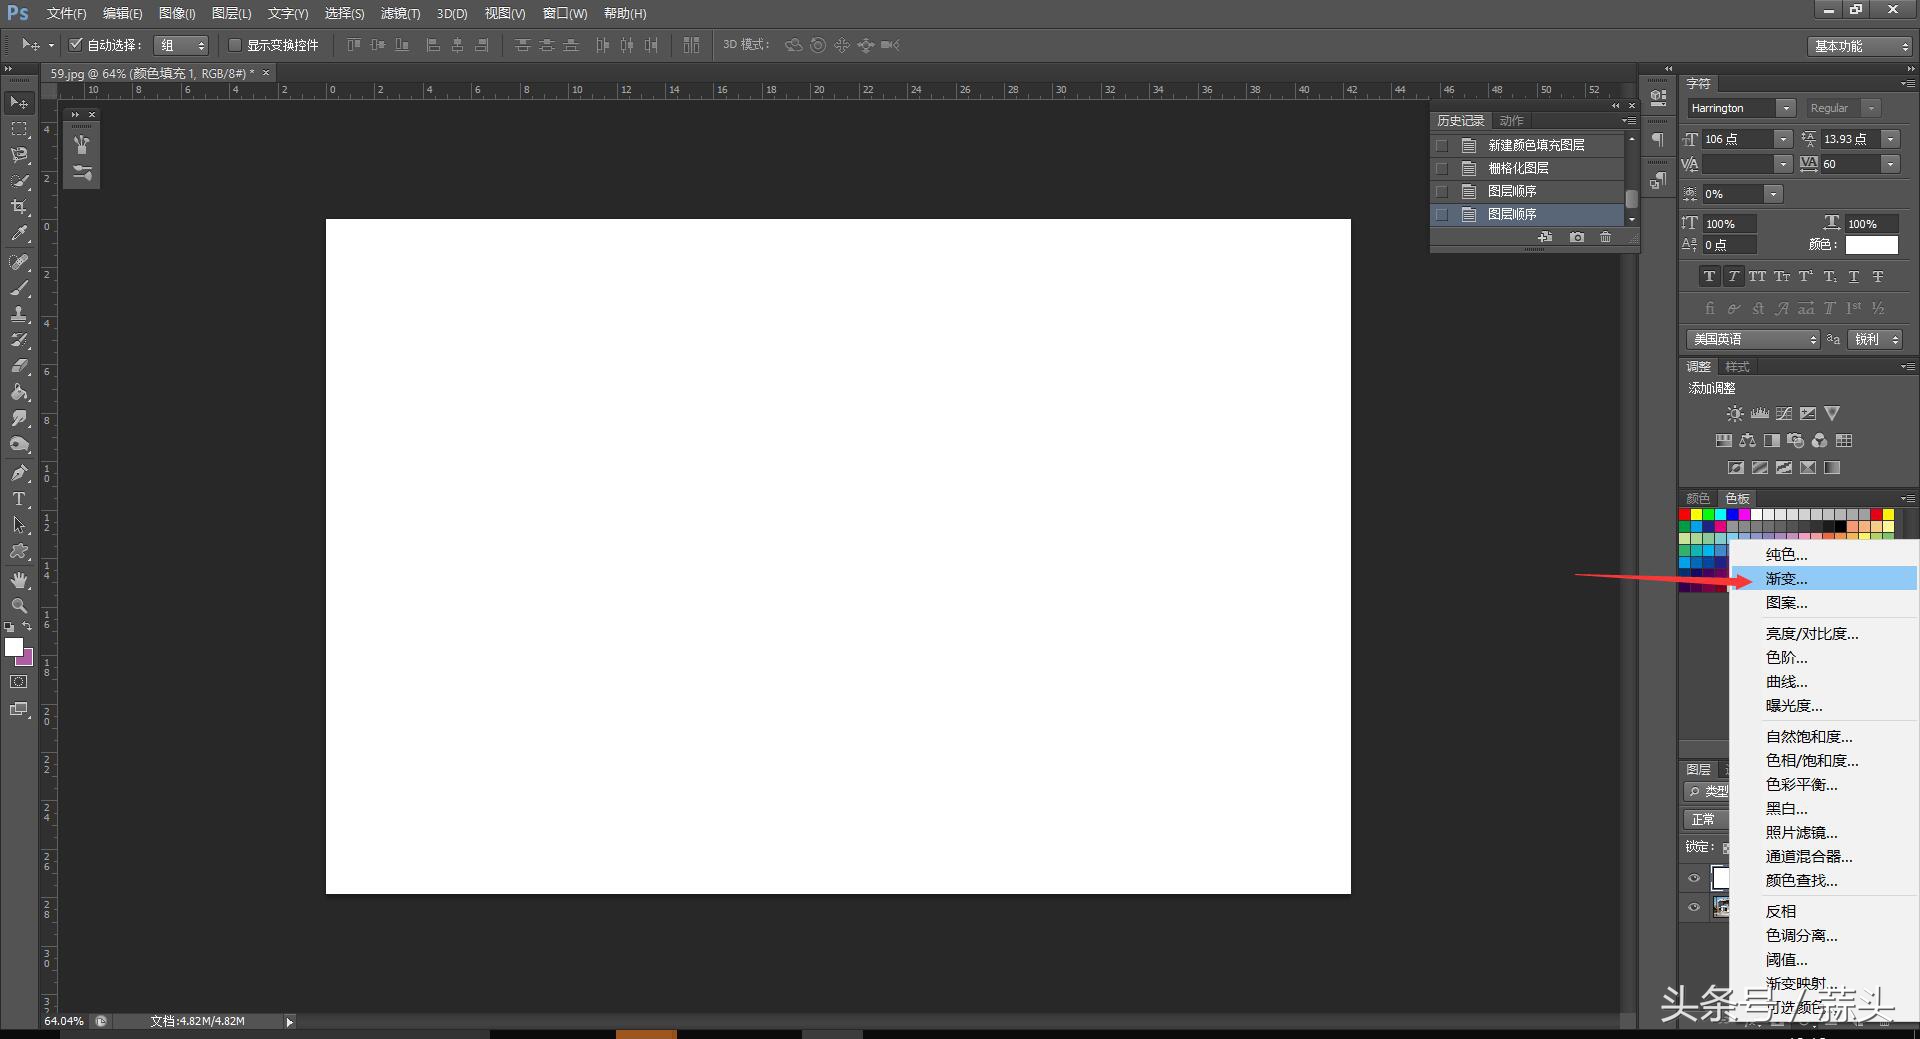Click the history state marker for 栅格化图层

pos(1443,167)
